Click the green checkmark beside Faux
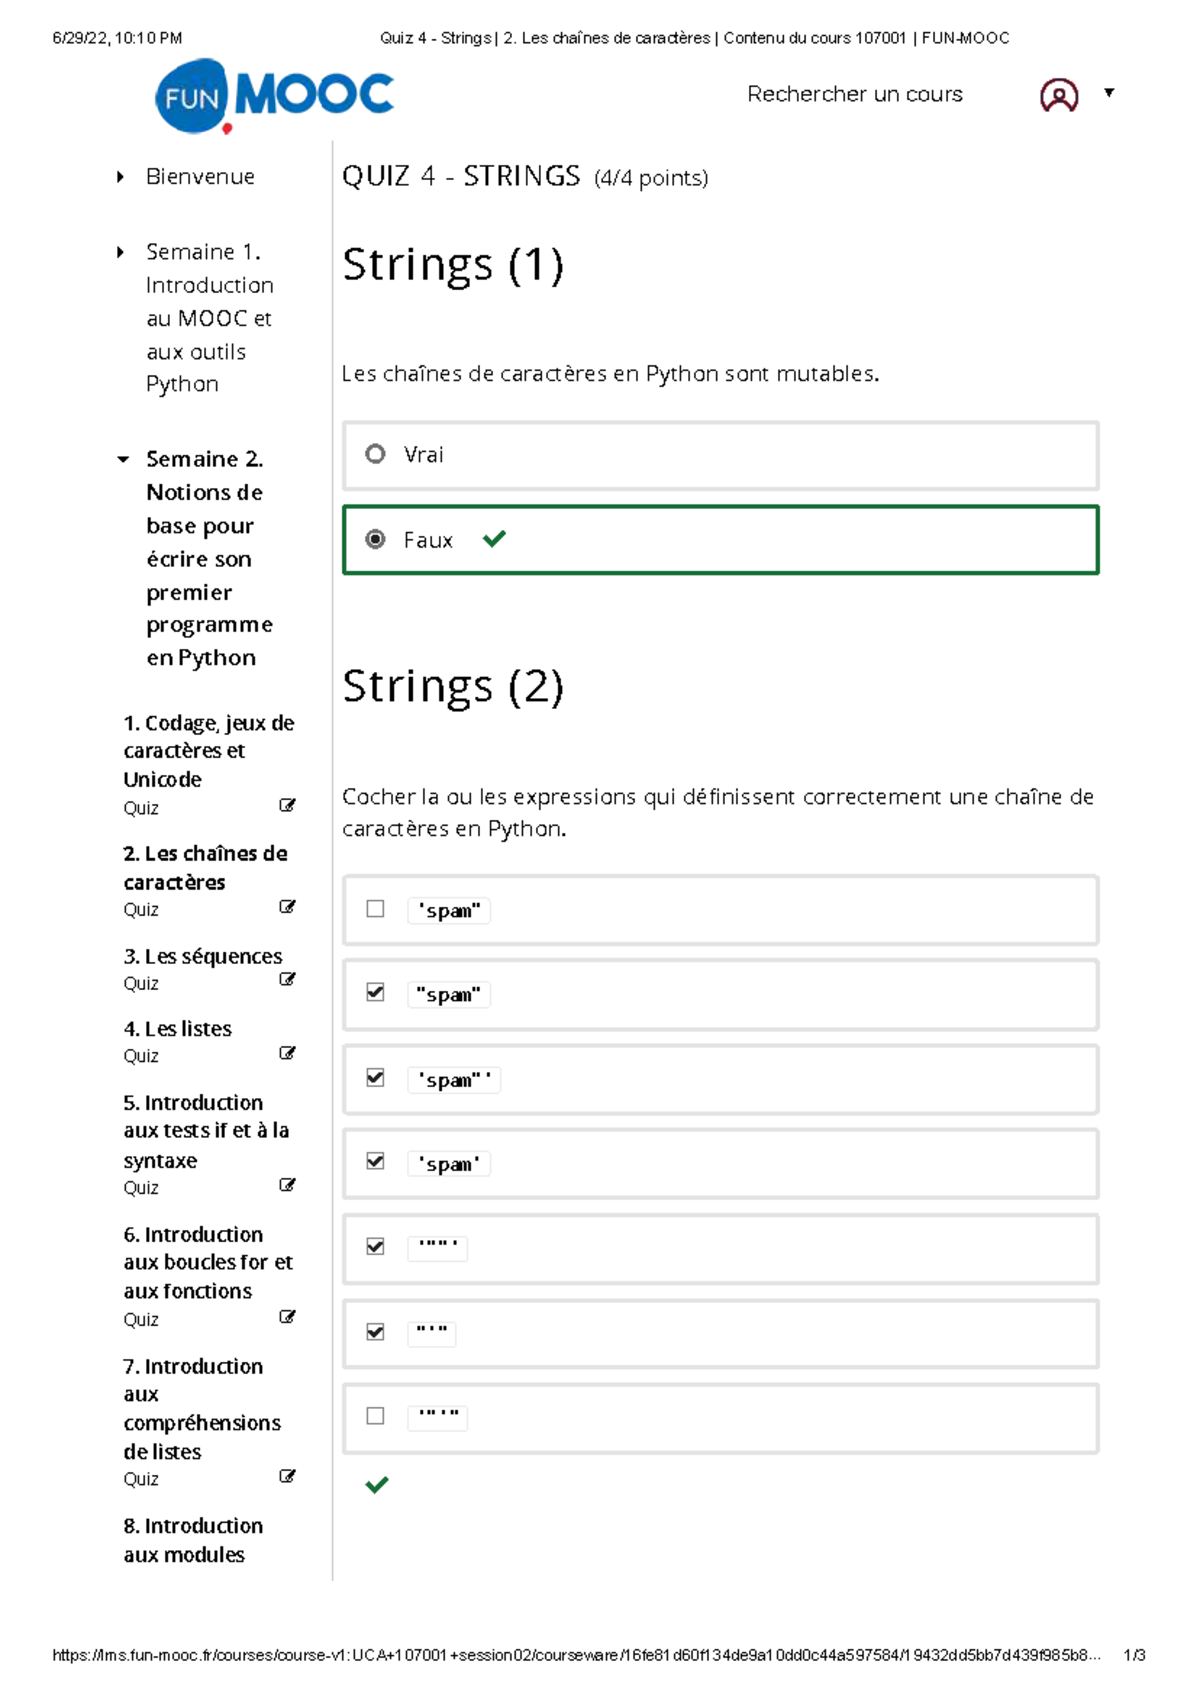 click(x=492, y=540)
